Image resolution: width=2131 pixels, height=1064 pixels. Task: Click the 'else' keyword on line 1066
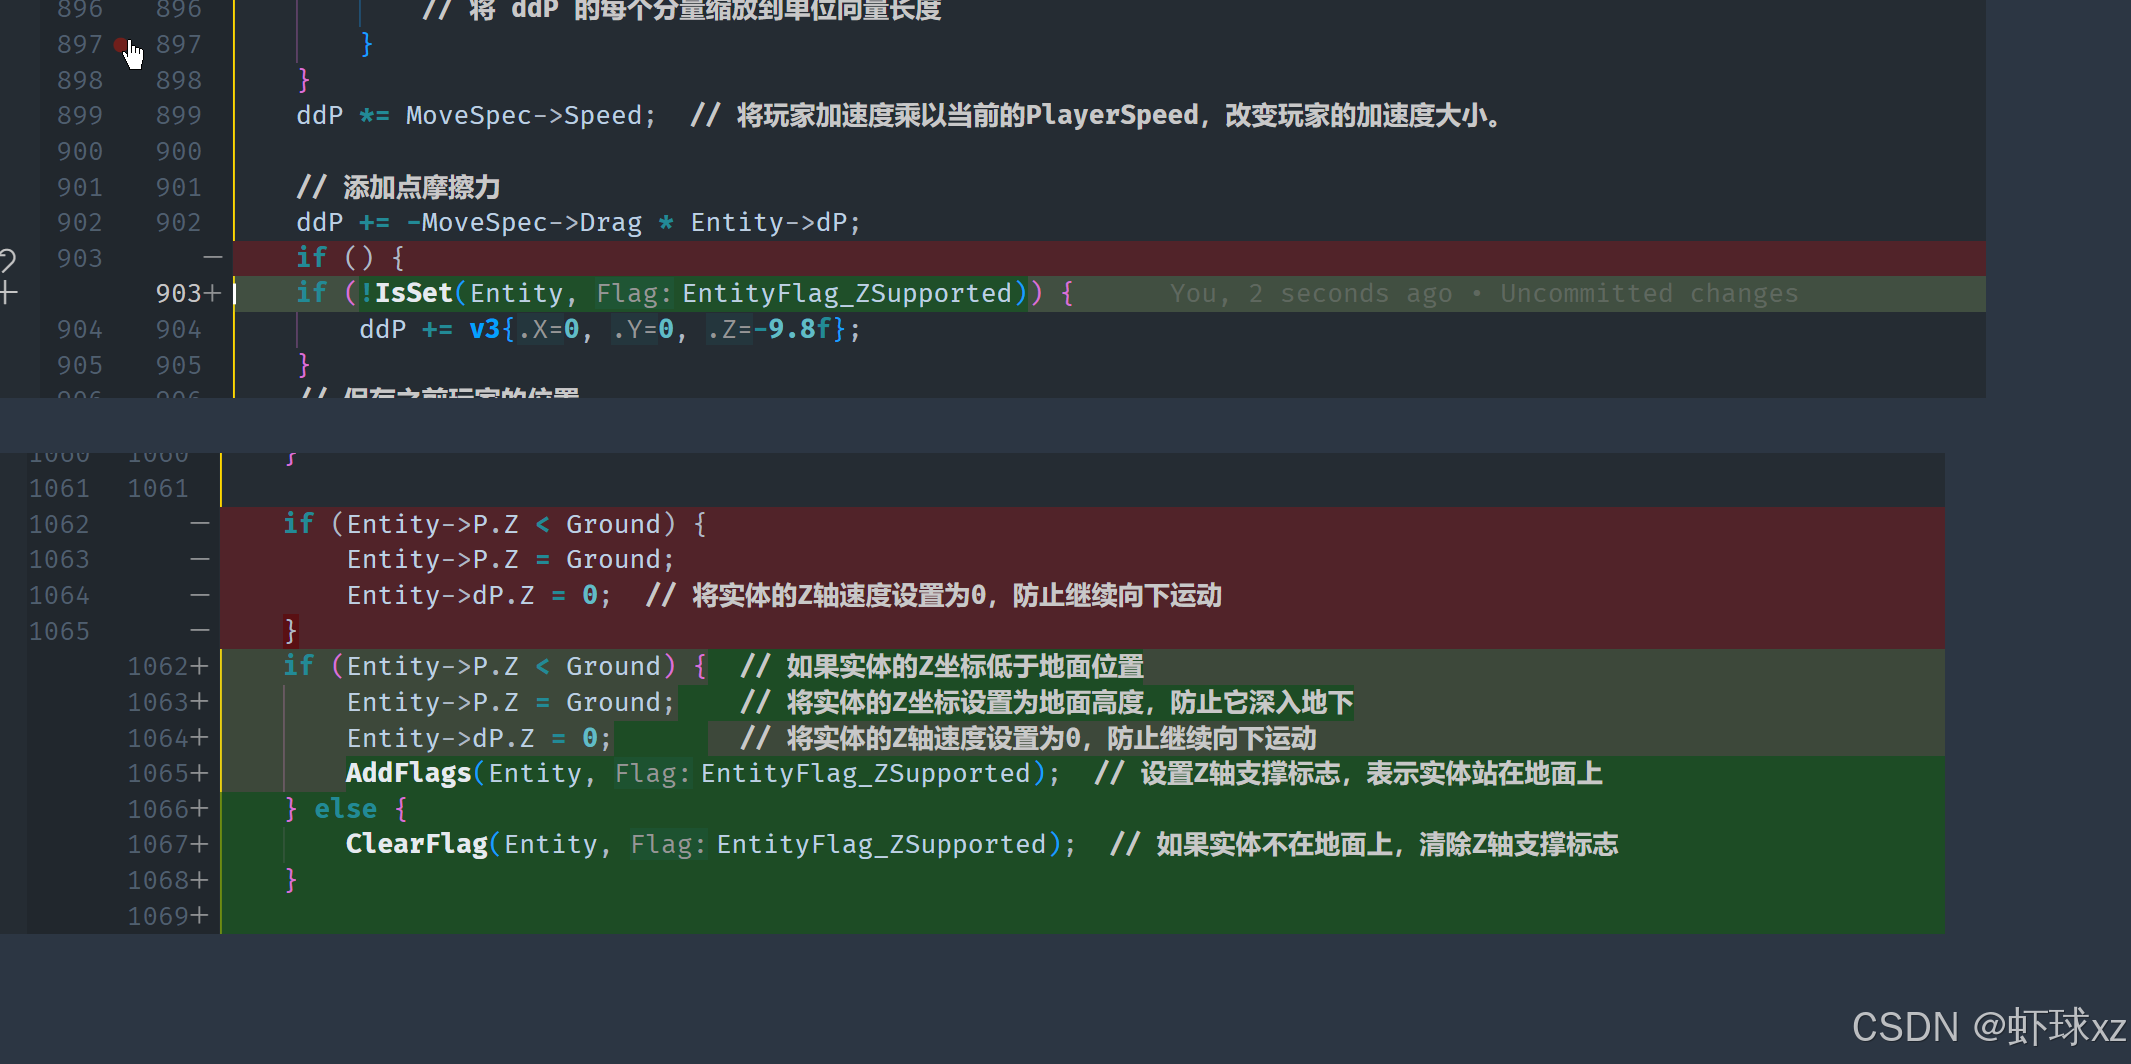coord(346,809)
